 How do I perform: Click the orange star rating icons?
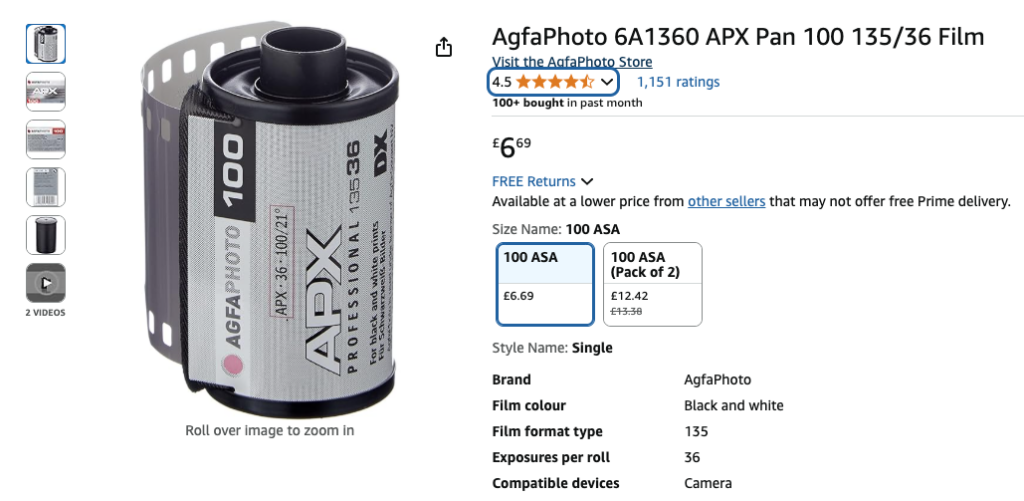[x=555, y=82]
